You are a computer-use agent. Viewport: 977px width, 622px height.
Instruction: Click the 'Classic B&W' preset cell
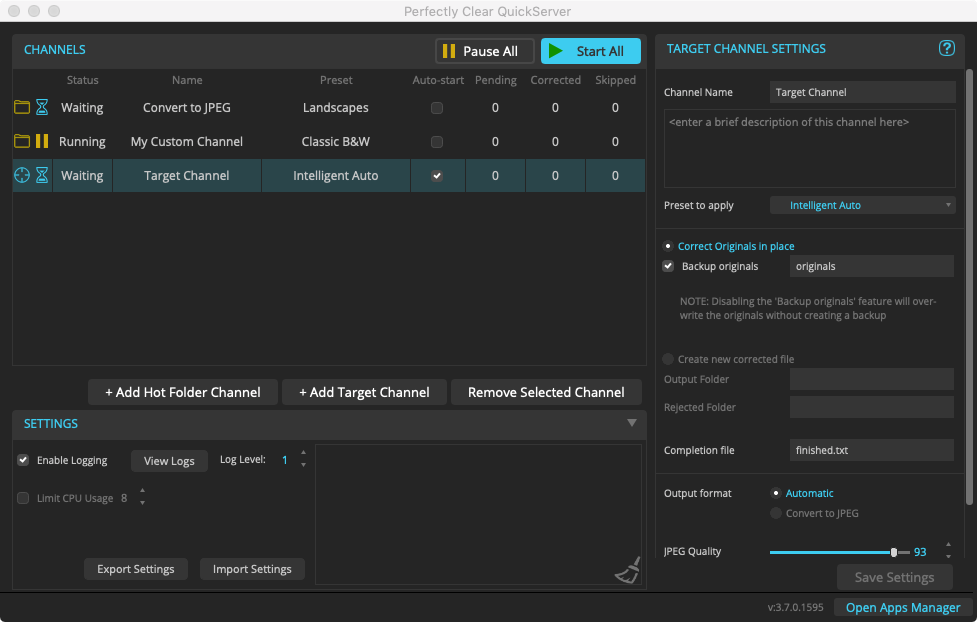336,141
